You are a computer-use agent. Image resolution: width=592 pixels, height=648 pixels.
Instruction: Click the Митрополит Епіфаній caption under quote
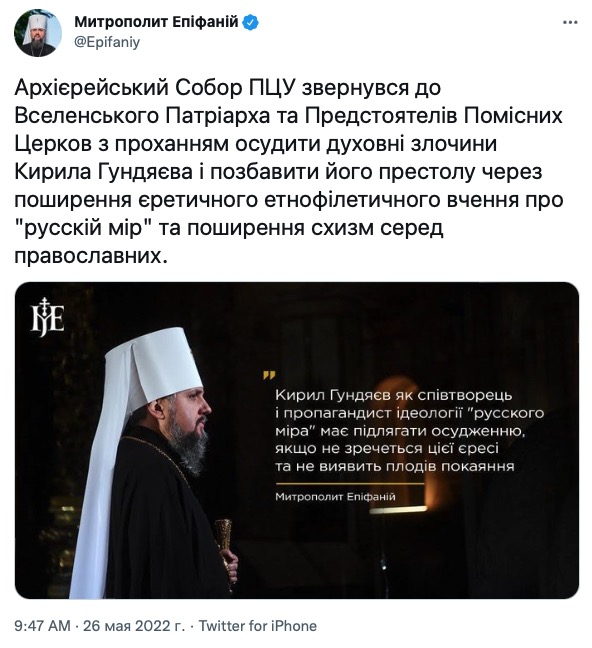point(335,496)
